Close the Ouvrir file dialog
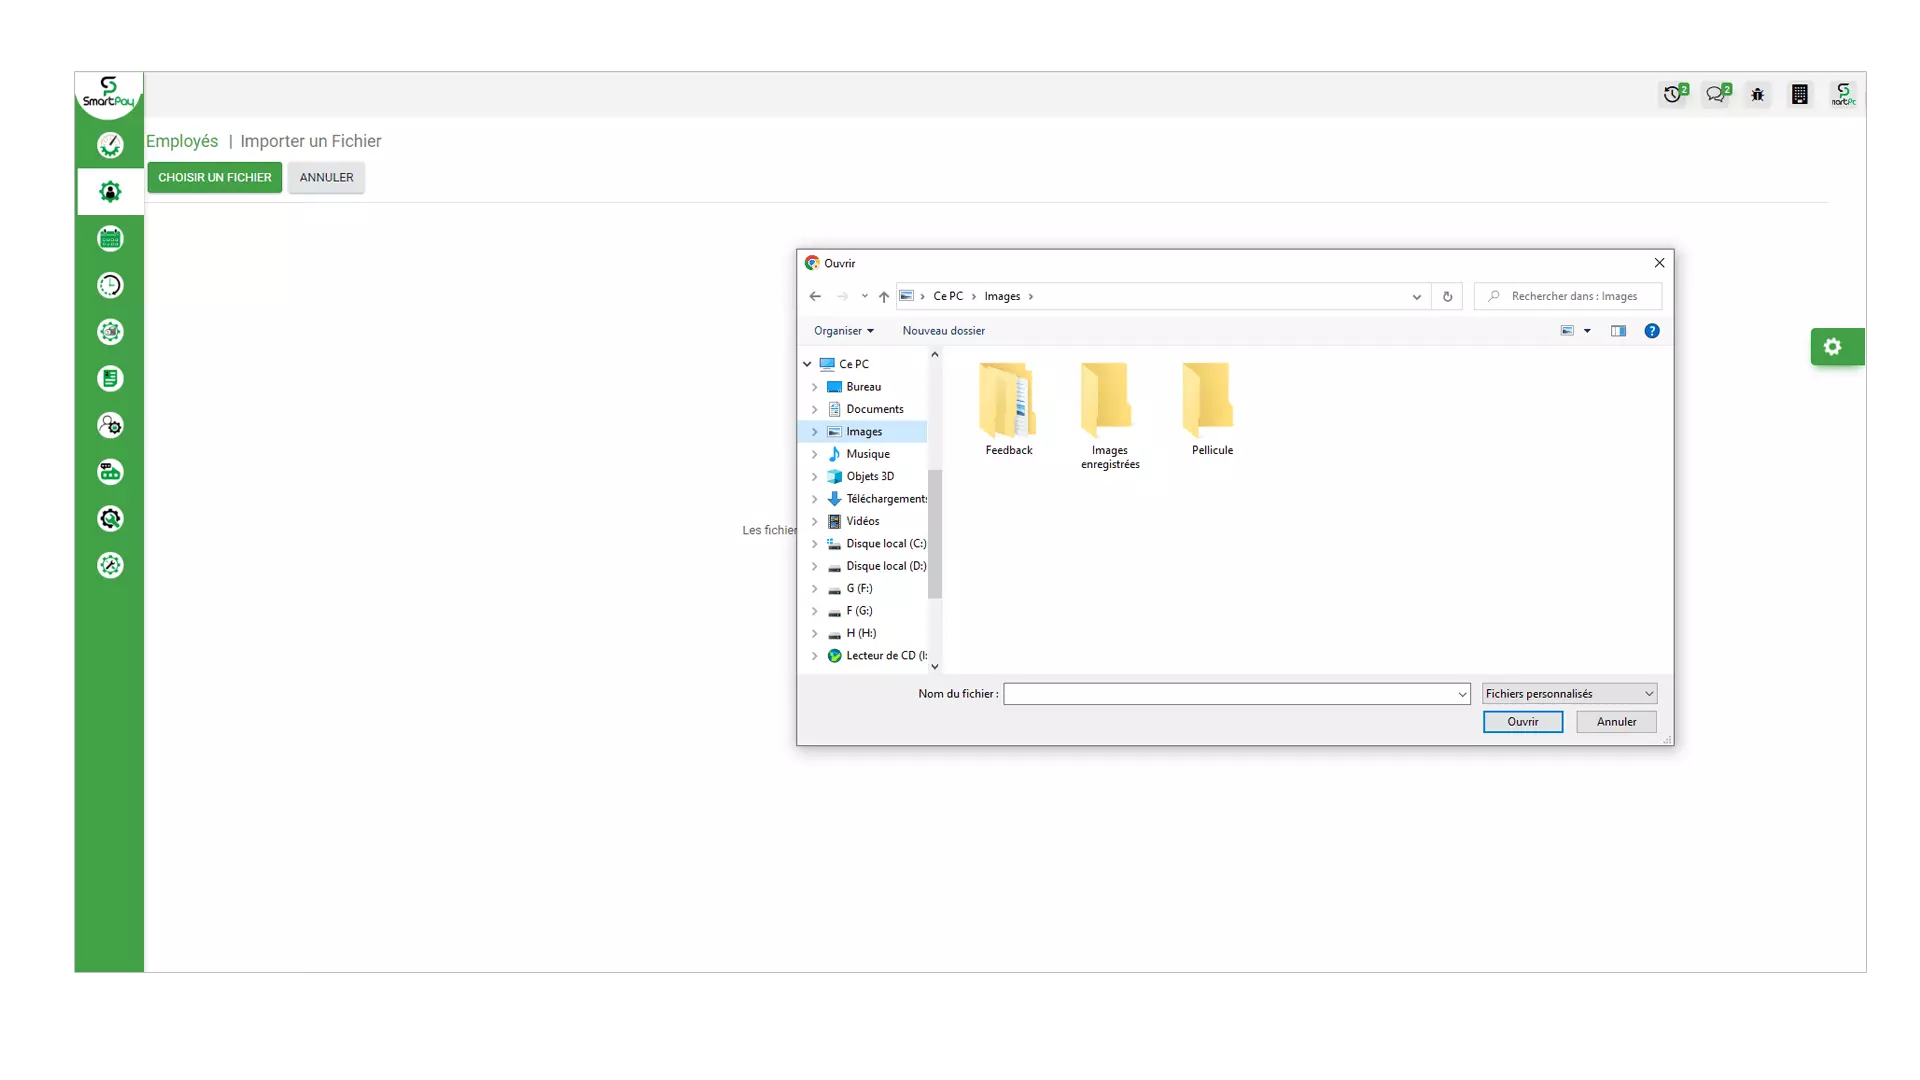1920x1080 pixels. [1659, 263]
